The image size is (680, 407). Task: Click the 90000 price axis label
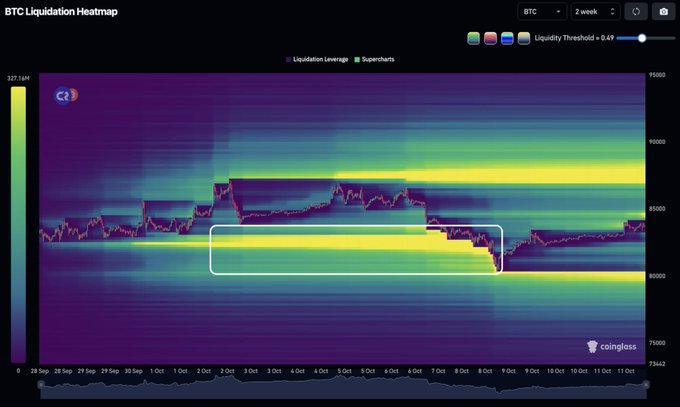tap(657, 142)
